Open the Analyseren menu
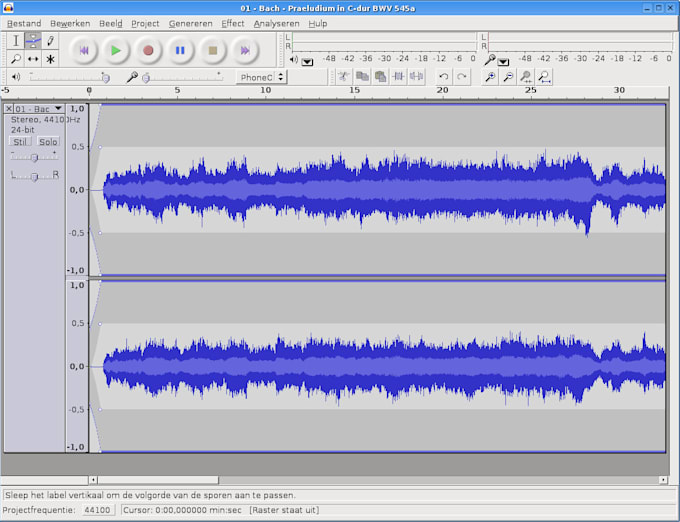The image size is (680, 522). 275,23
